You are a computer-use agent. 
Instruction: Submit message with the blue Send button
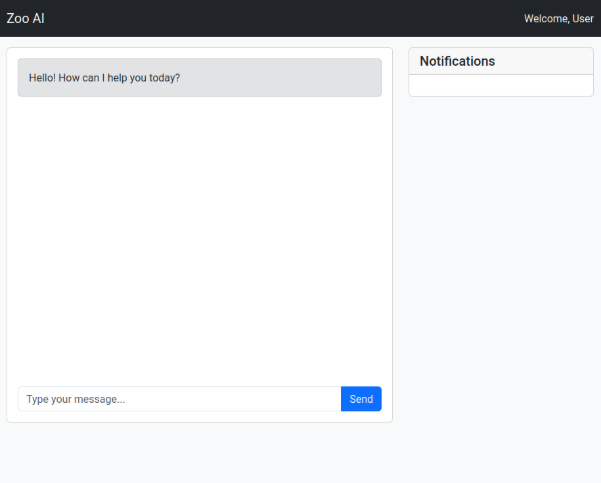tap(361, 399)
